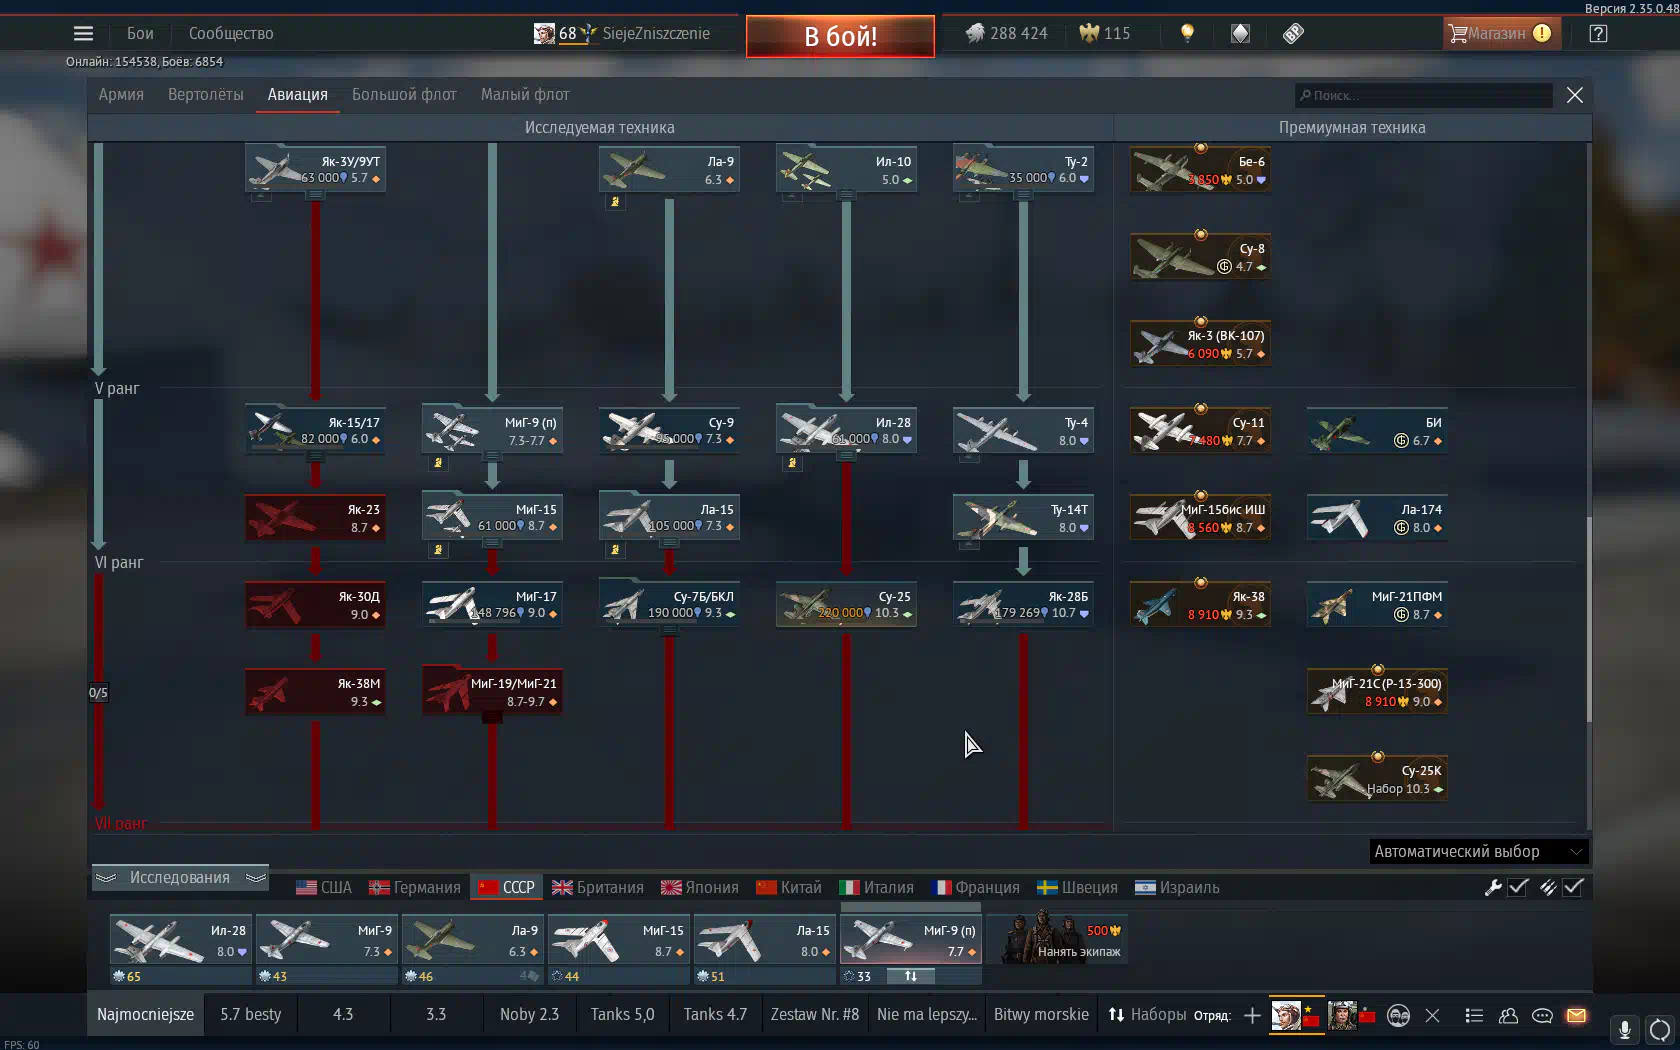The height and width of the screenshot is (1050, 1680).
Task: Switch to the Малый флот tab
Action: [x=525, y=95]
